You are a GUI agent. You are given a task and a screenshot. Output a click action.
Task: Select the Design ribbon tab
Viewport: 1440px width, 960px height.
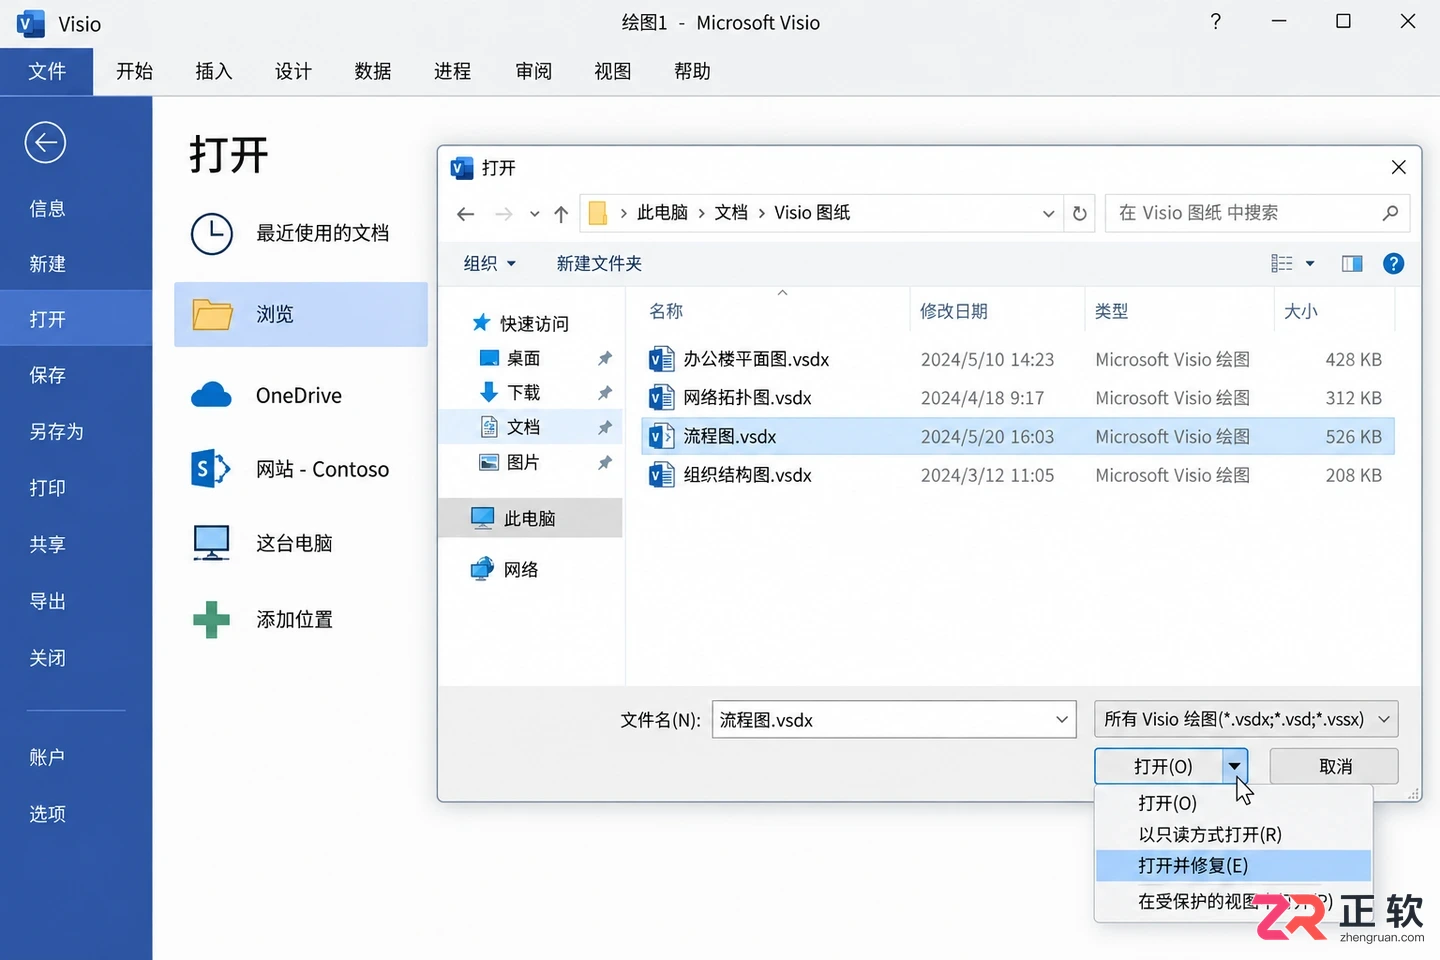click(293, 71)
